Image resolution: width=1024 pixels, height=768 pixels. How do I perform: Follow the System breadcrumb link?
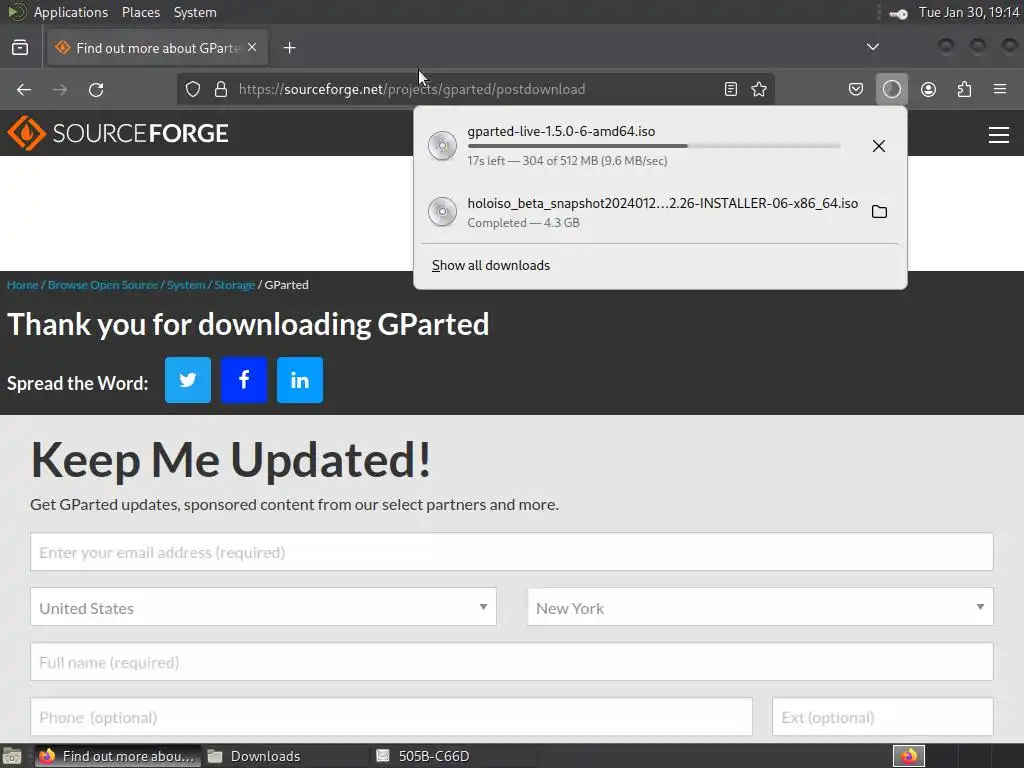185,285
